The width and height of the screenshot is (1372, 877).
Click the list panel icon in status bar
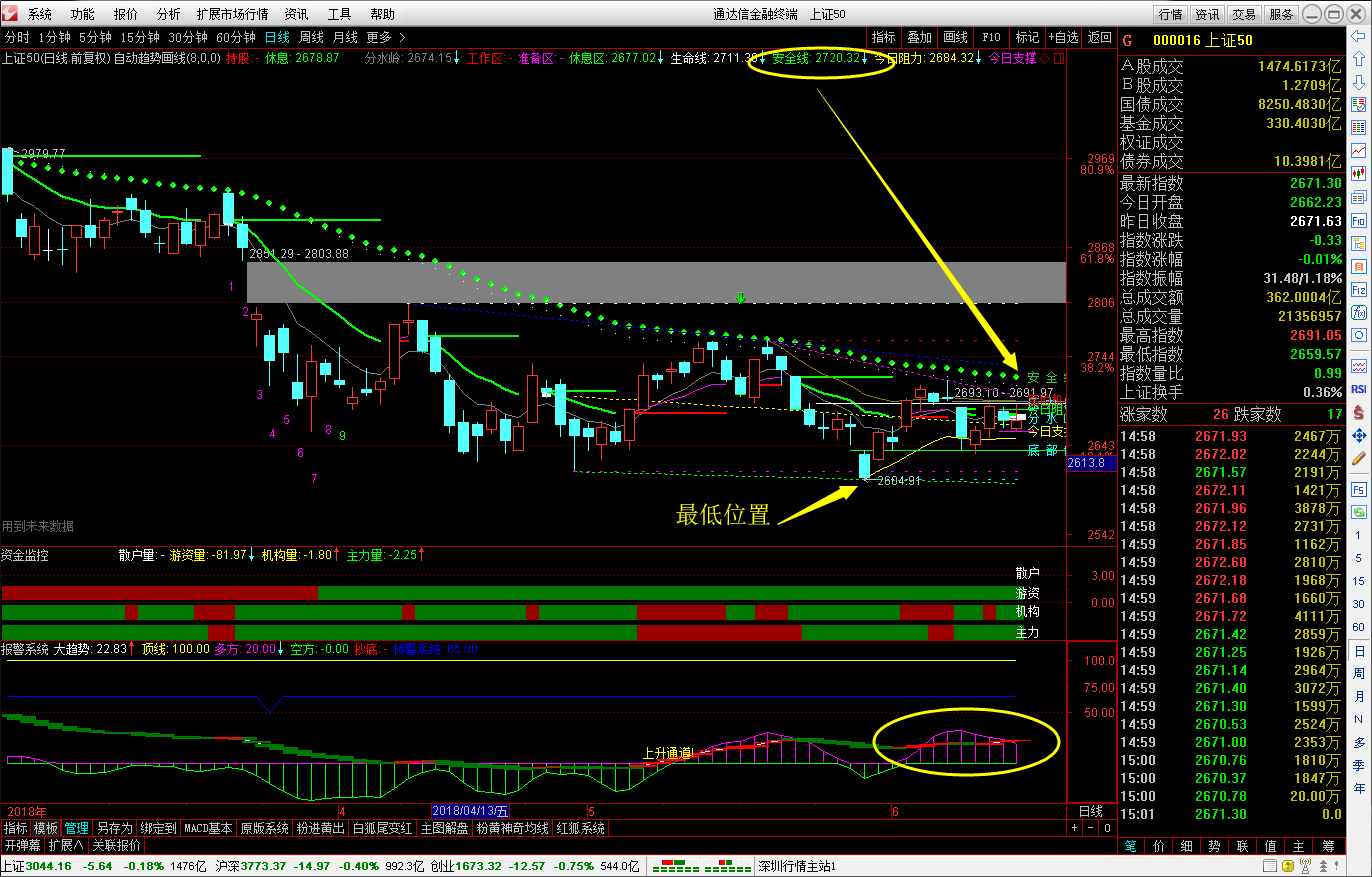[x=1269, y=865]
